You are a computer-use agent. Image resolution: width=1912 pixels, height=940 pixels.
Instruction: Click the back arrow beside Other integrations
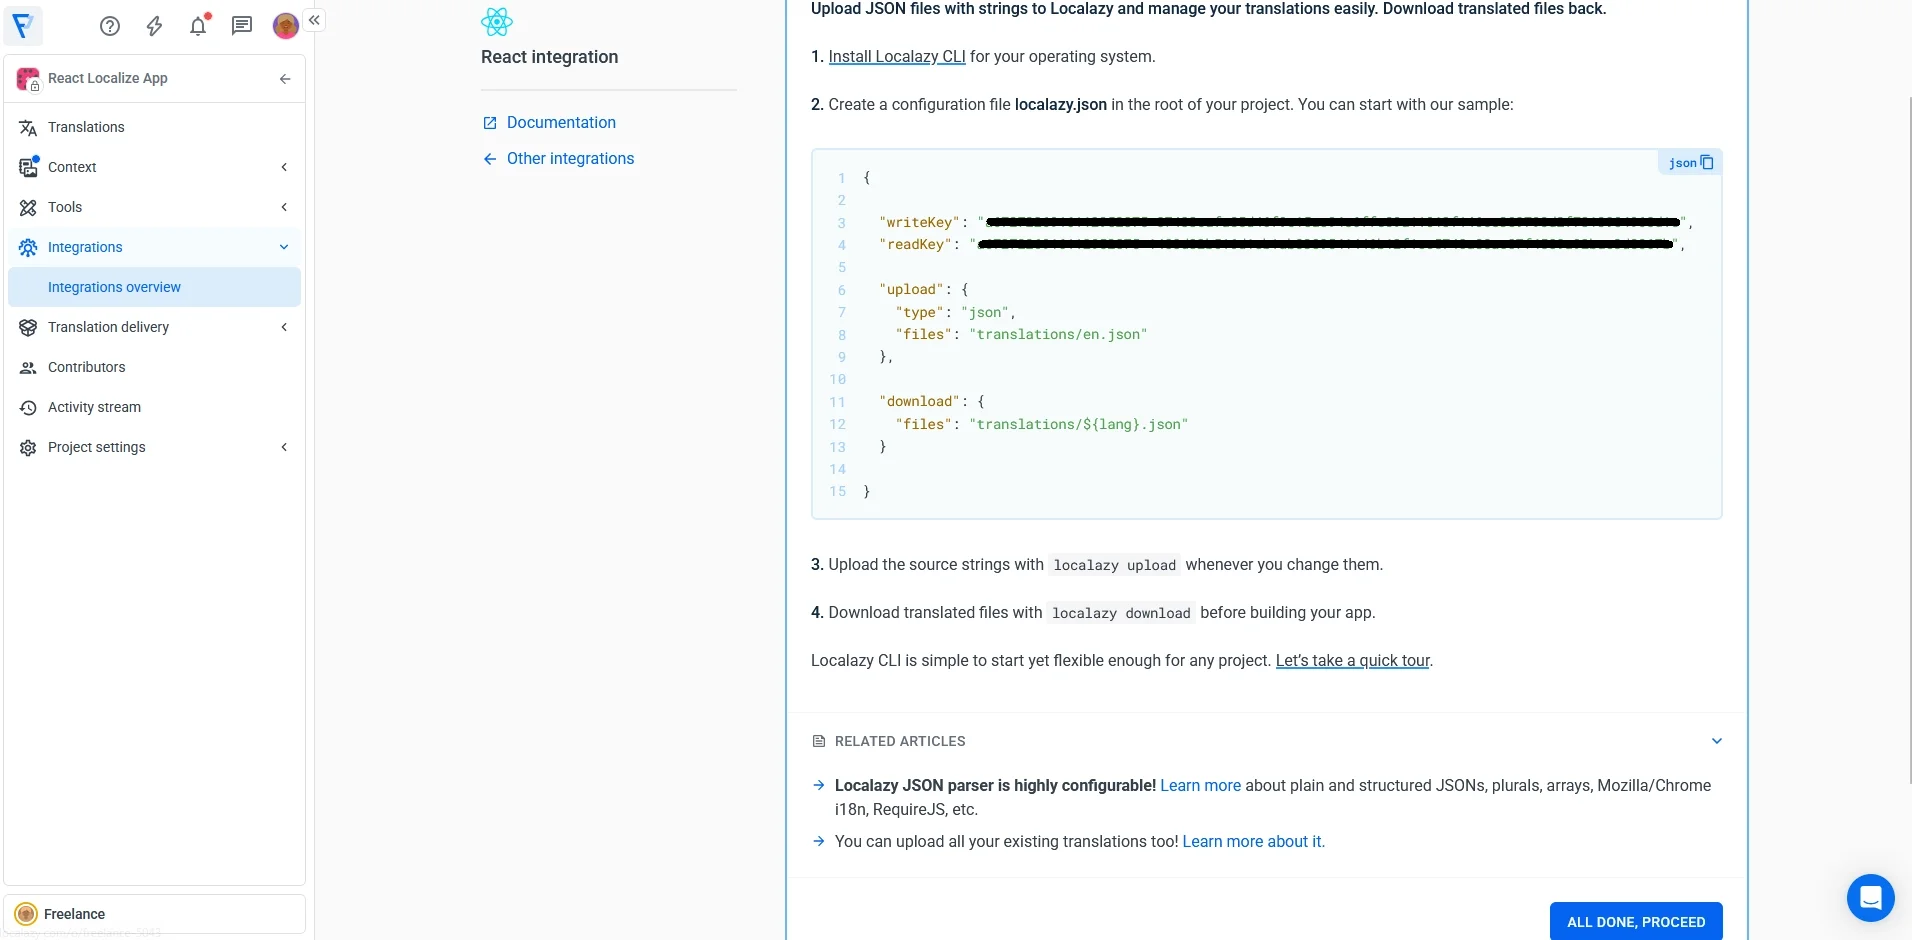(490, 159)
